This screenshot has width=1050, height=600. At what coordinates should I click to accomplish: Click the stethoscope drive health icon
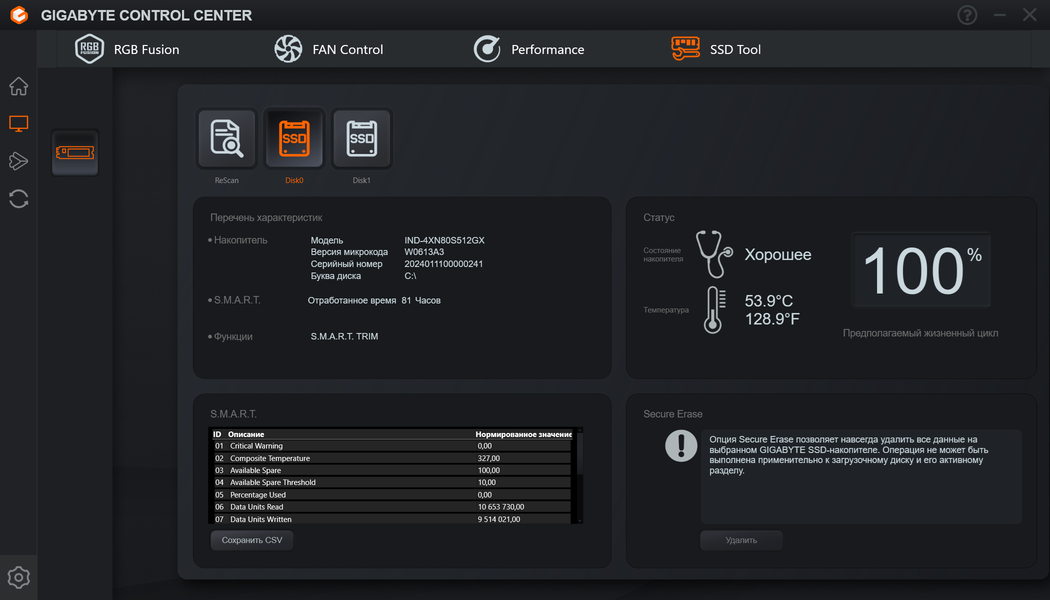(714, 254)
